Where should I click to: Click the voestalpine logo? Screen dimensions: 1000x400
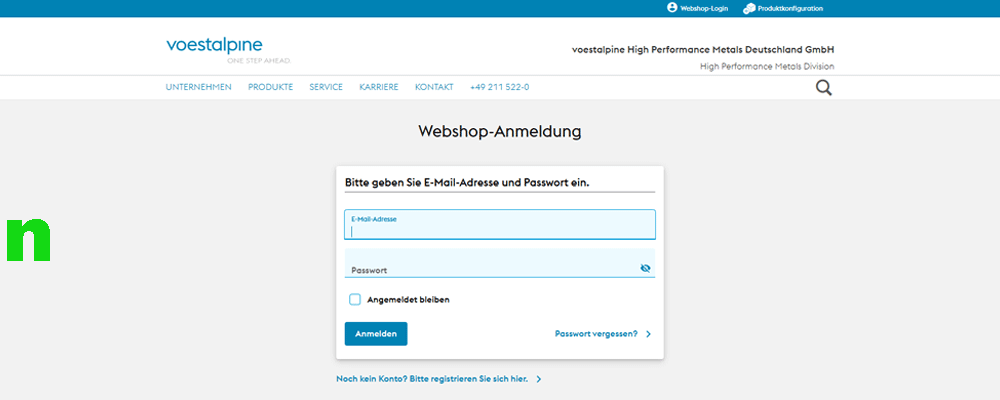pyautogui.click(x=214, y=48)
